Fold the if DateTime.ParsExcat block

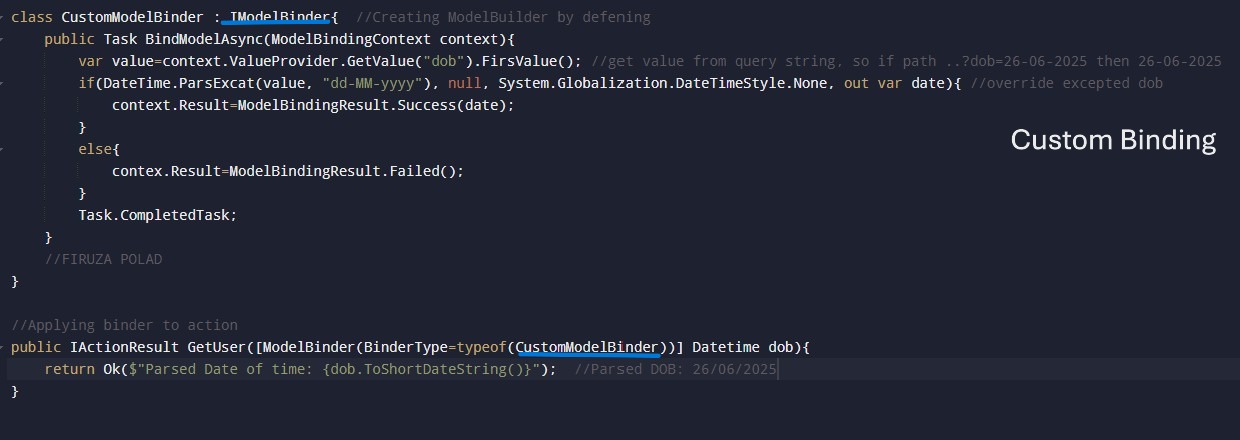pos(3,83)
